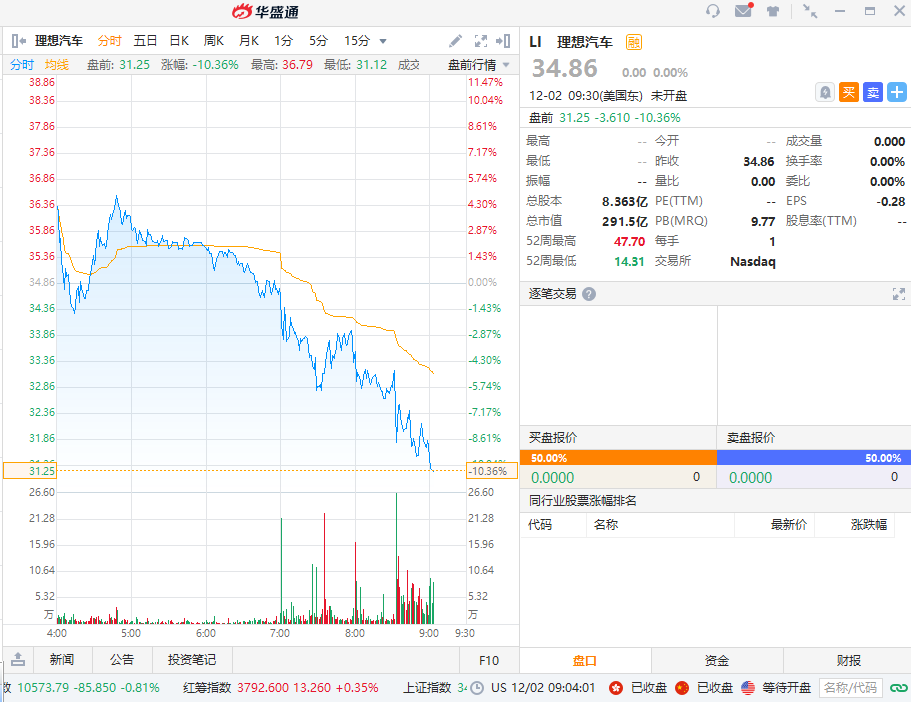
Task: Switch chart to 分时 view
Action: click(109, 41)
